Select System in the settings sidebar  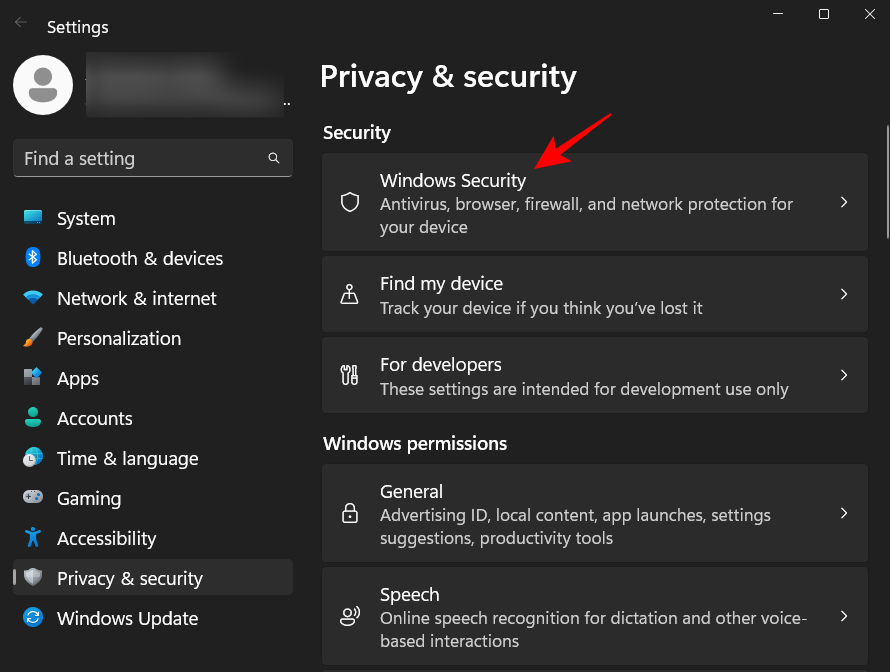click(85, 218)
